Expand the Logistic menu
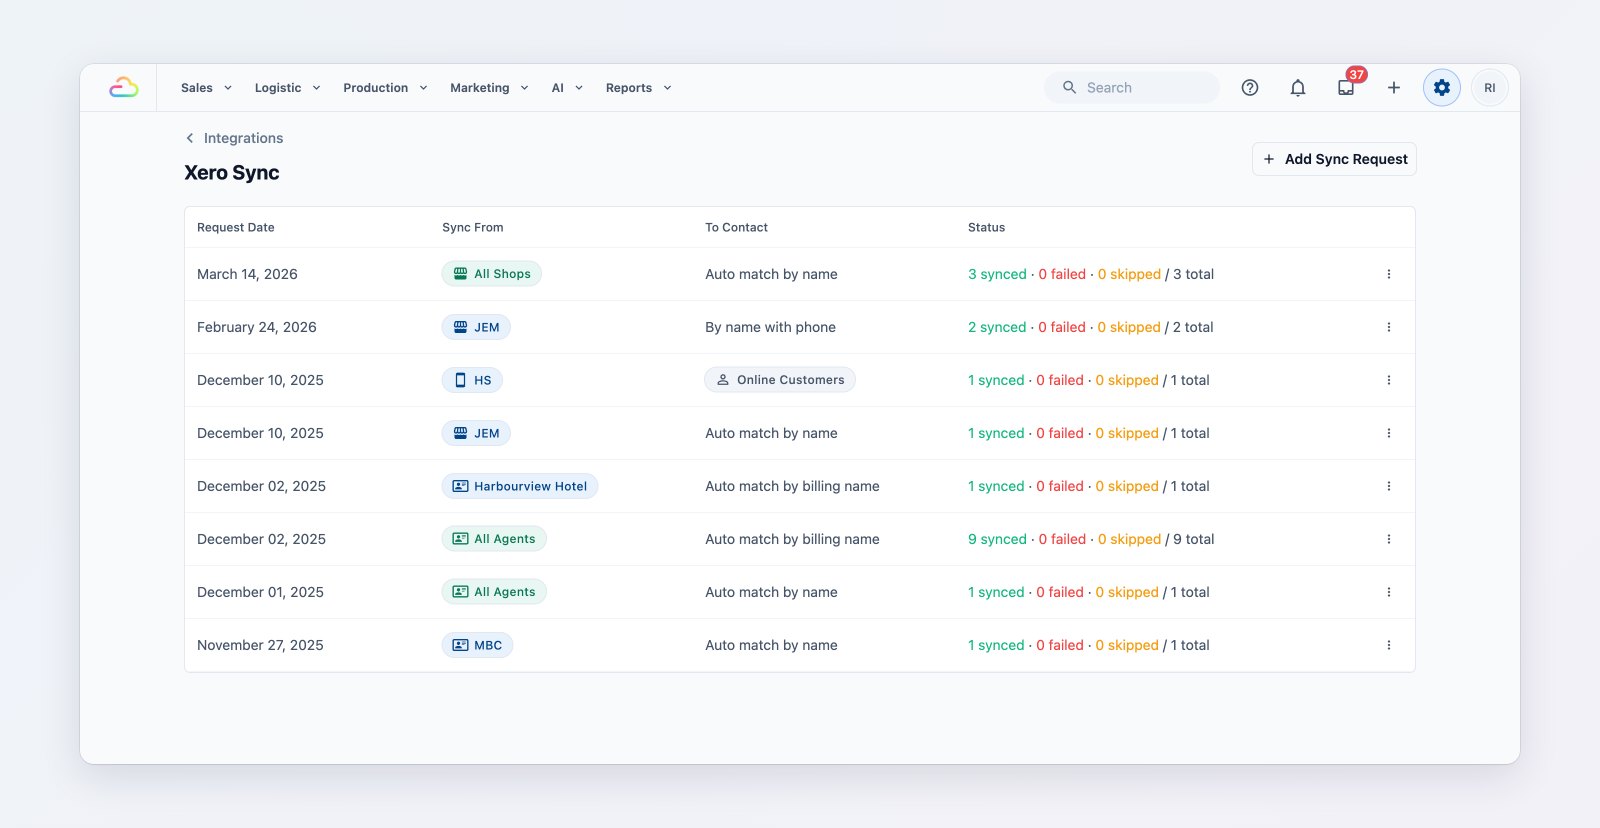 (x=288, y=88)
